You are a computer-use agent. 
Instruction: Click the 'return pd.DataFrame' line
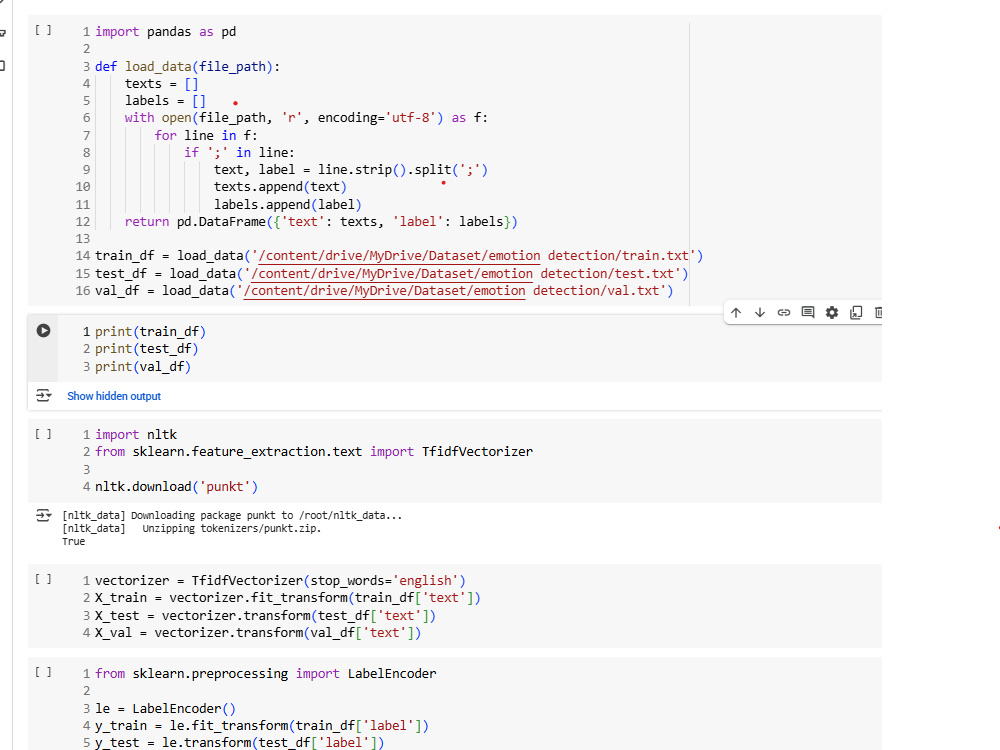coord(321,221)
